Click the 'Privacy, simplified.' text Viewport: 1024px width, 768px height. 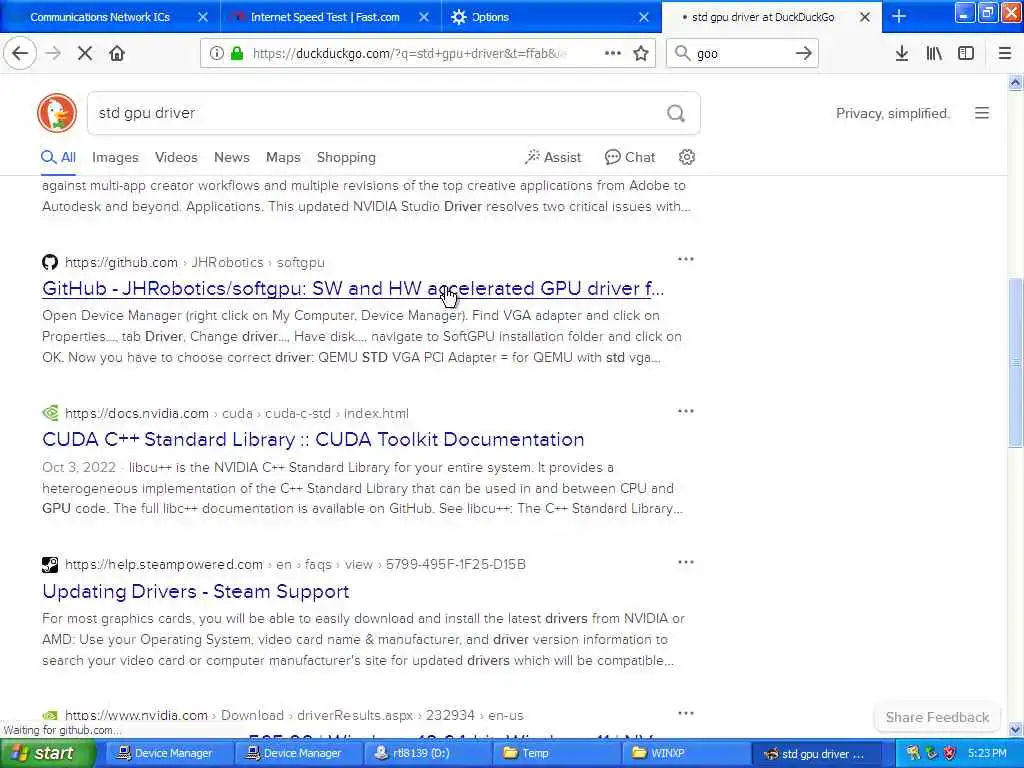click(x=892, y=114)
